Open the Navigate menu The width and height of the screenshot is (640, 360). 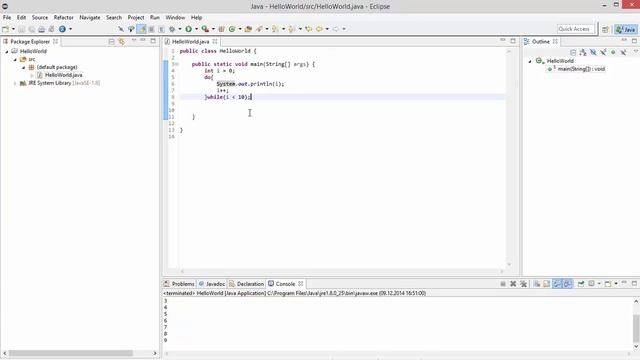click(x=90, y=18)
